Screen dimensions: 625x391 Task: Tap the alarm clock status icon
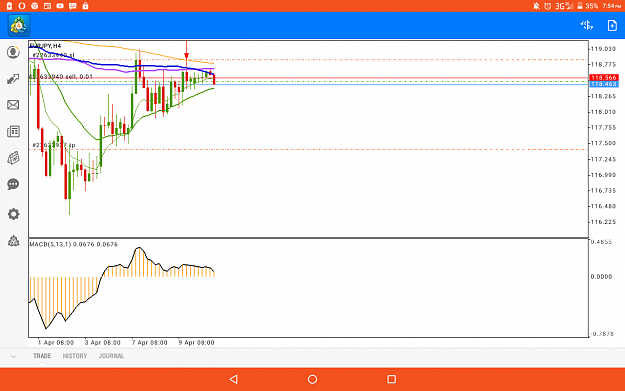click(548, 6)
